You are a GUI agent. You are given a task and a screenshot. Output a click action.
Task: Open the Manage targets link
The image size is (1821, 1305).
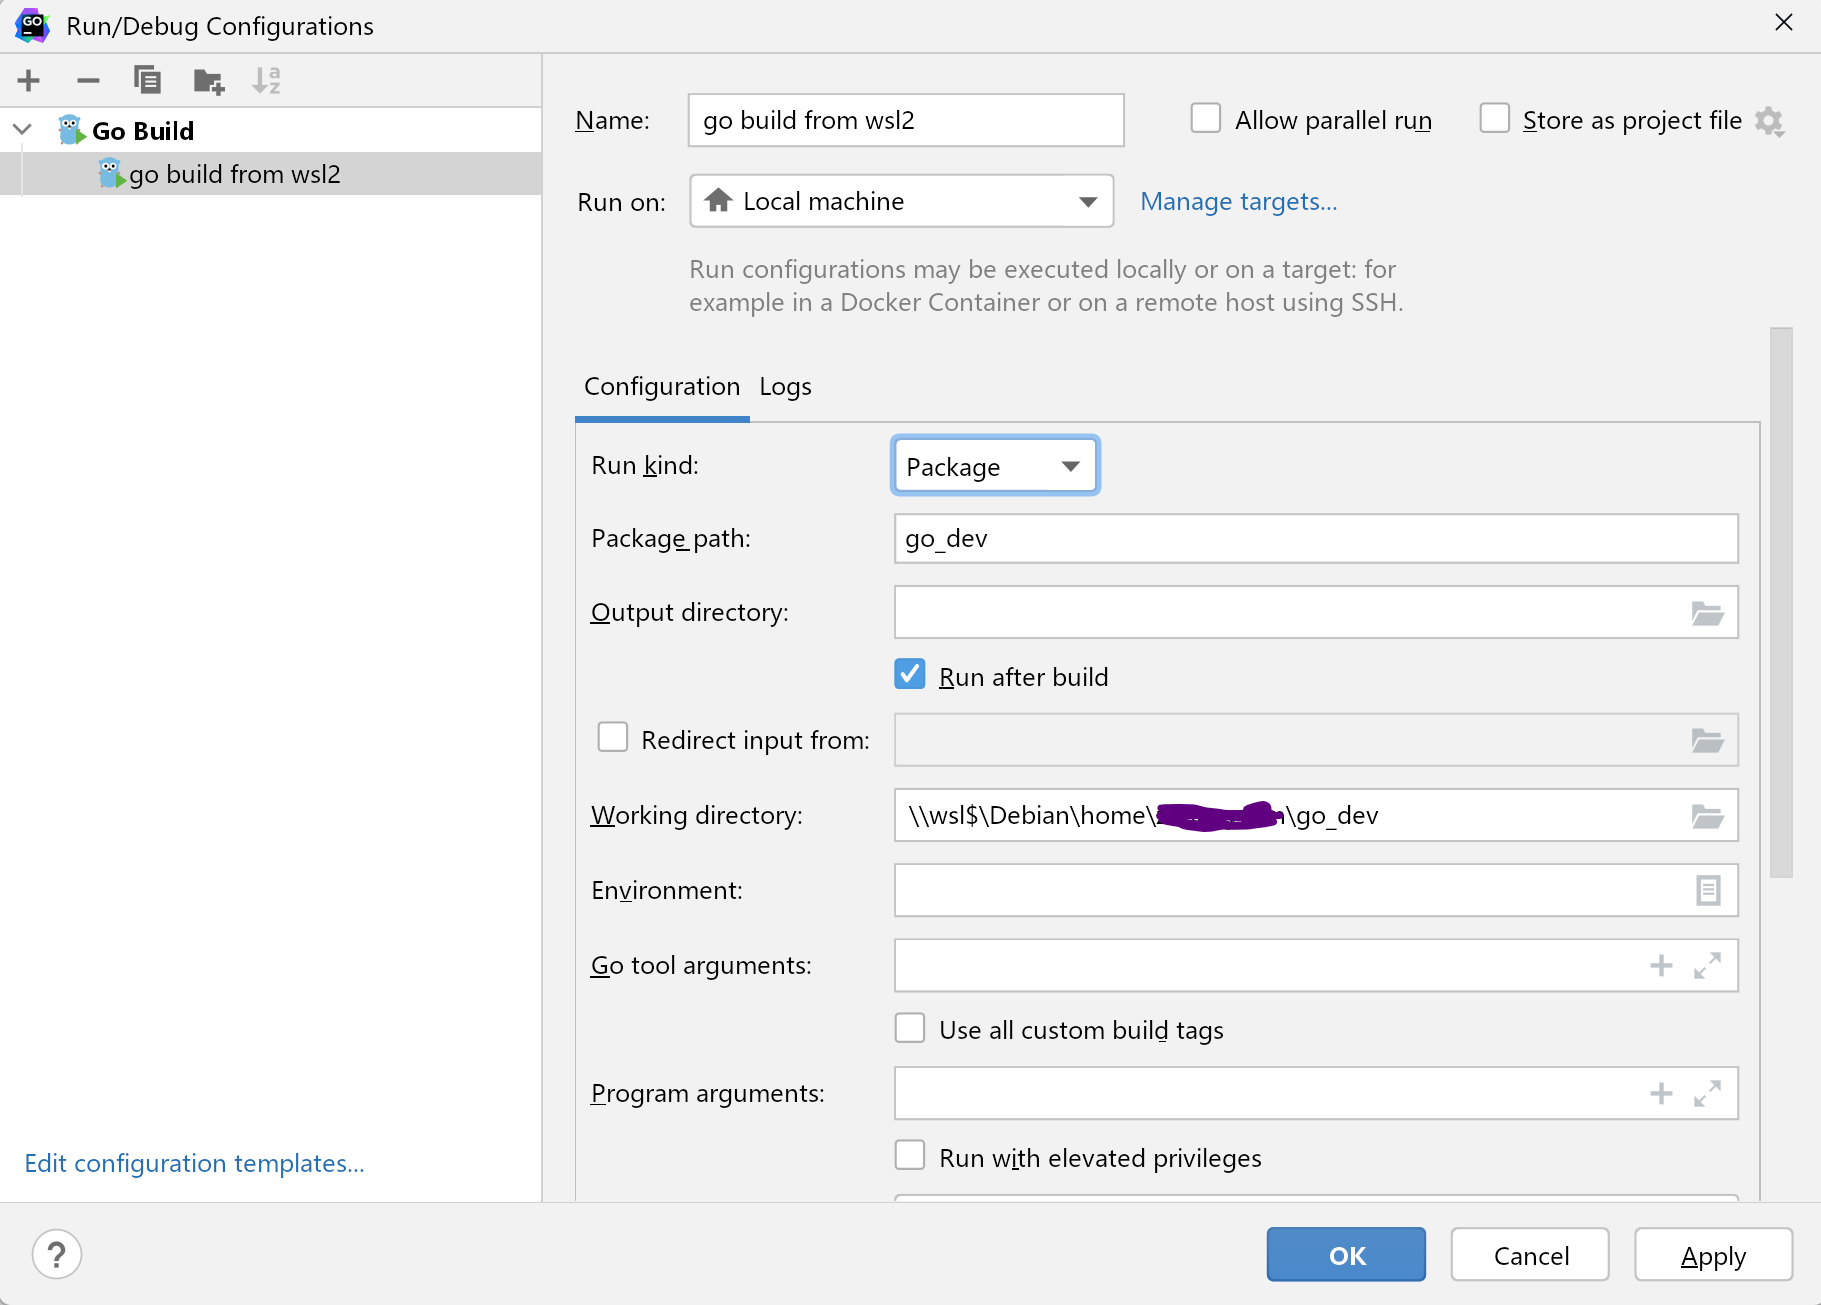1238,201
